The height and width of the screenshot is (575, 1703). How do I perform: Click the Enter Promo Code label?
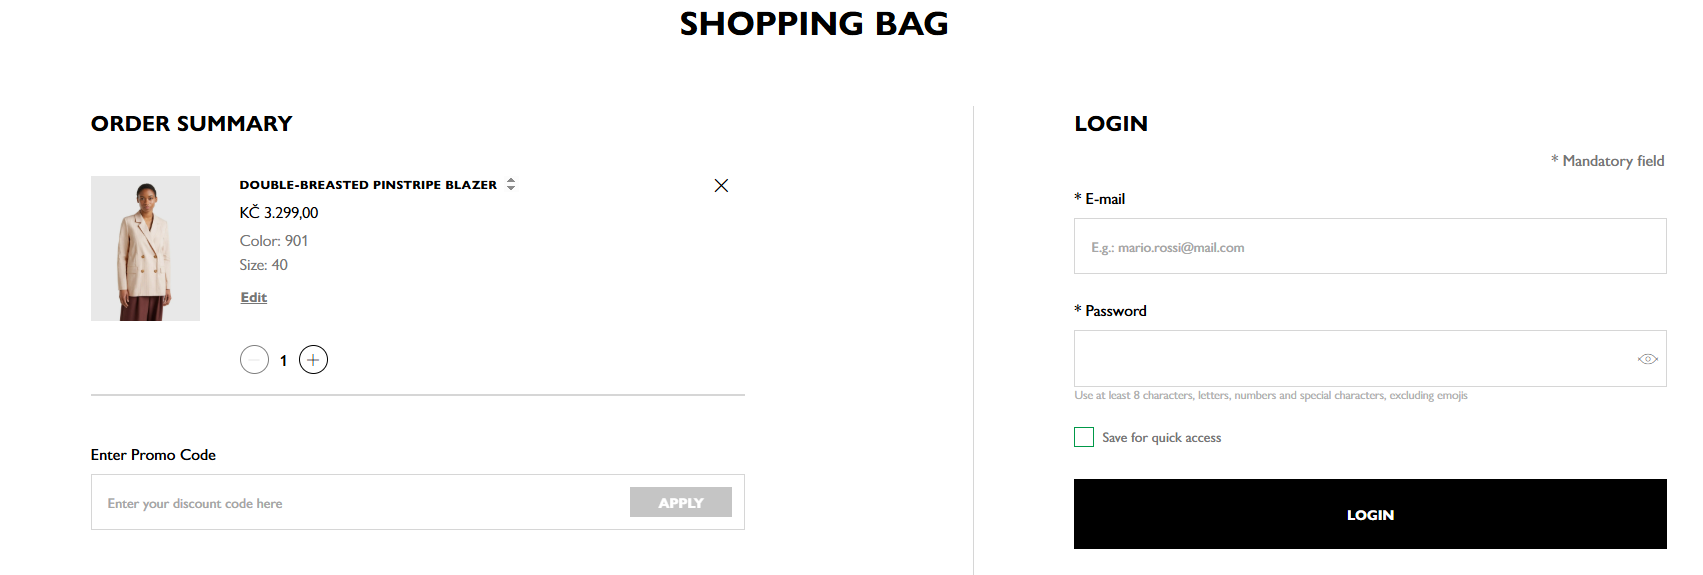click(x=153, y=455)
